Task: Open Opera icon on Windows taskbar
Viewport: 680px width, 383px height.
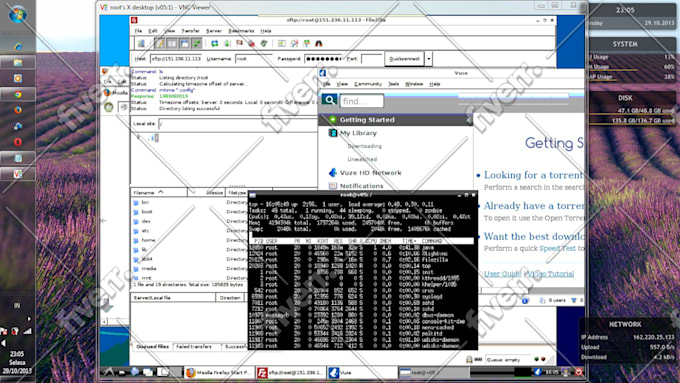Action: pyautogui.click(x=18, y=142)
